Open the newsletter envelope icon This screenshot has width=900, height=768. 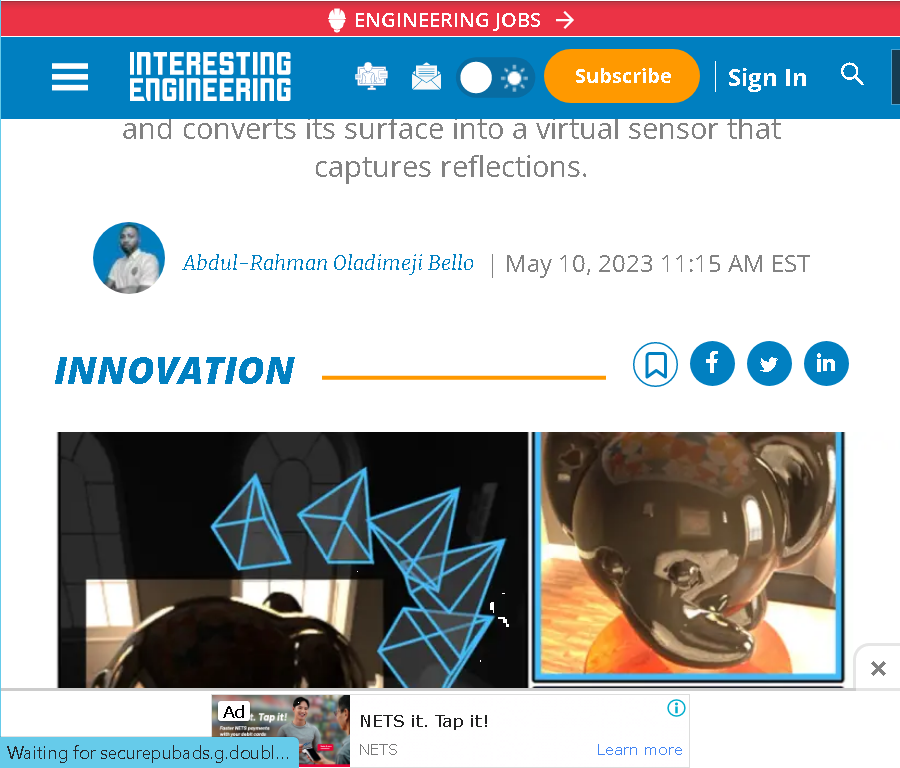pos(426,77)
